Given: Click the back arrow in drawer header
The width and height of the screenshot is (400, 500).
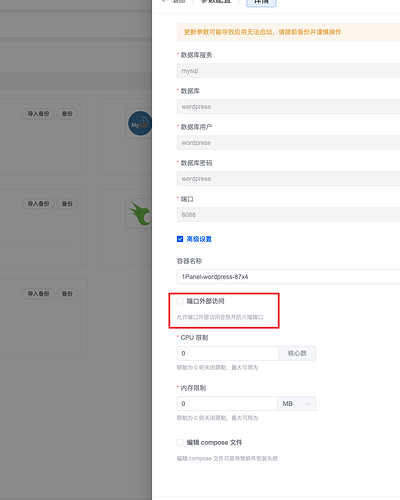Looking at the screenshot, I should pos(164,1).
